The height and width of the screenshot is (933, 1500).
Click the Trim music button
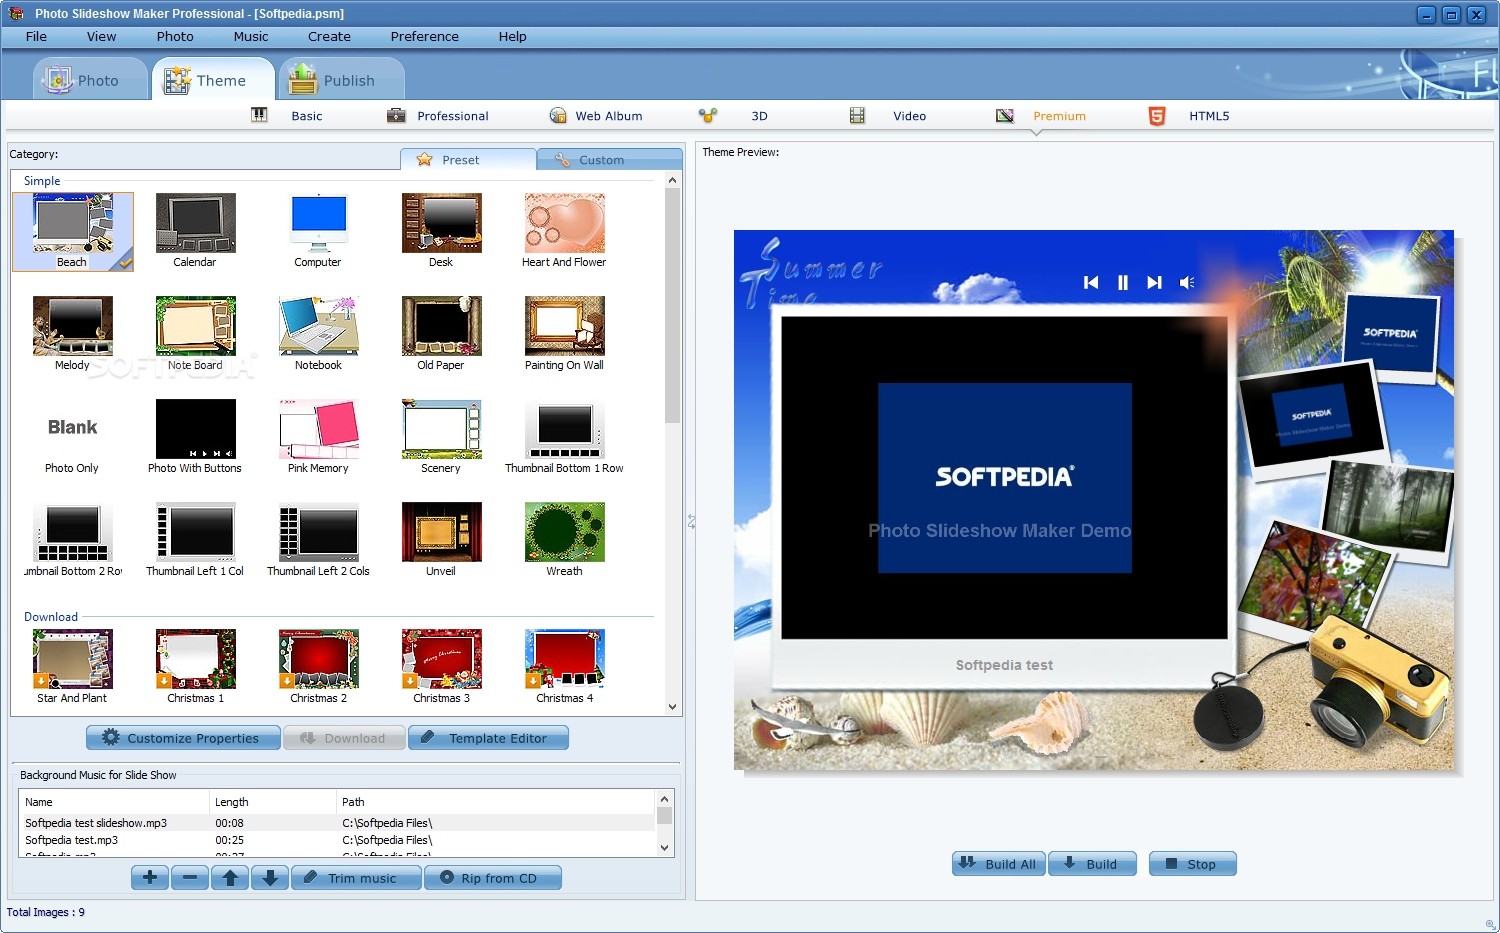[357, 878]
